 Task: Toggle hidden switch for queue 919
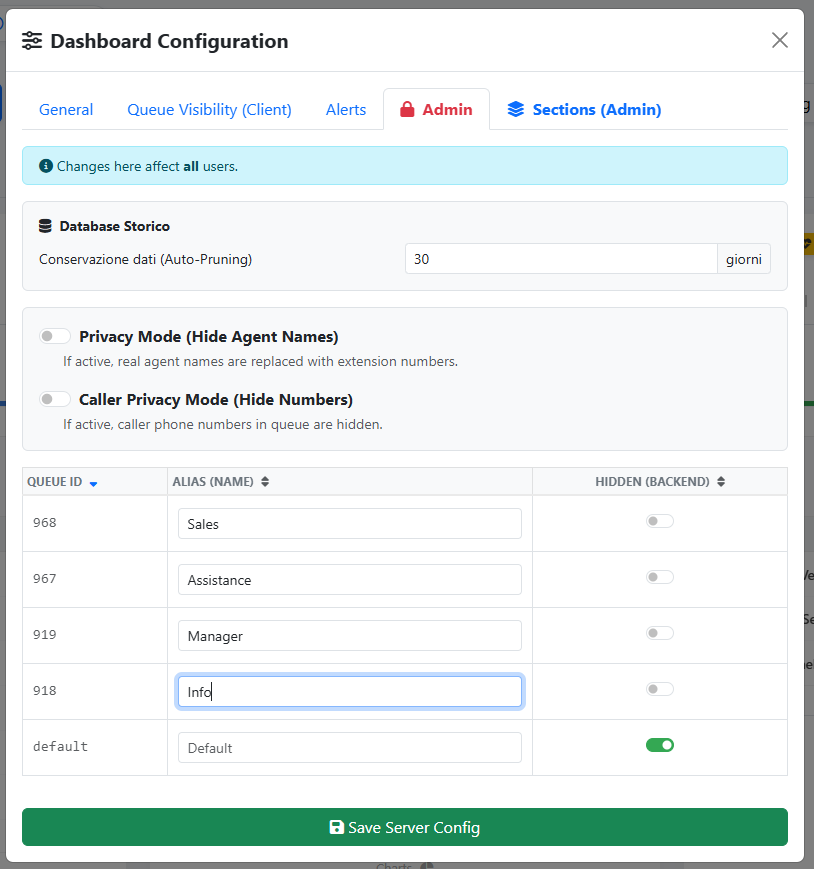(659, 633)
